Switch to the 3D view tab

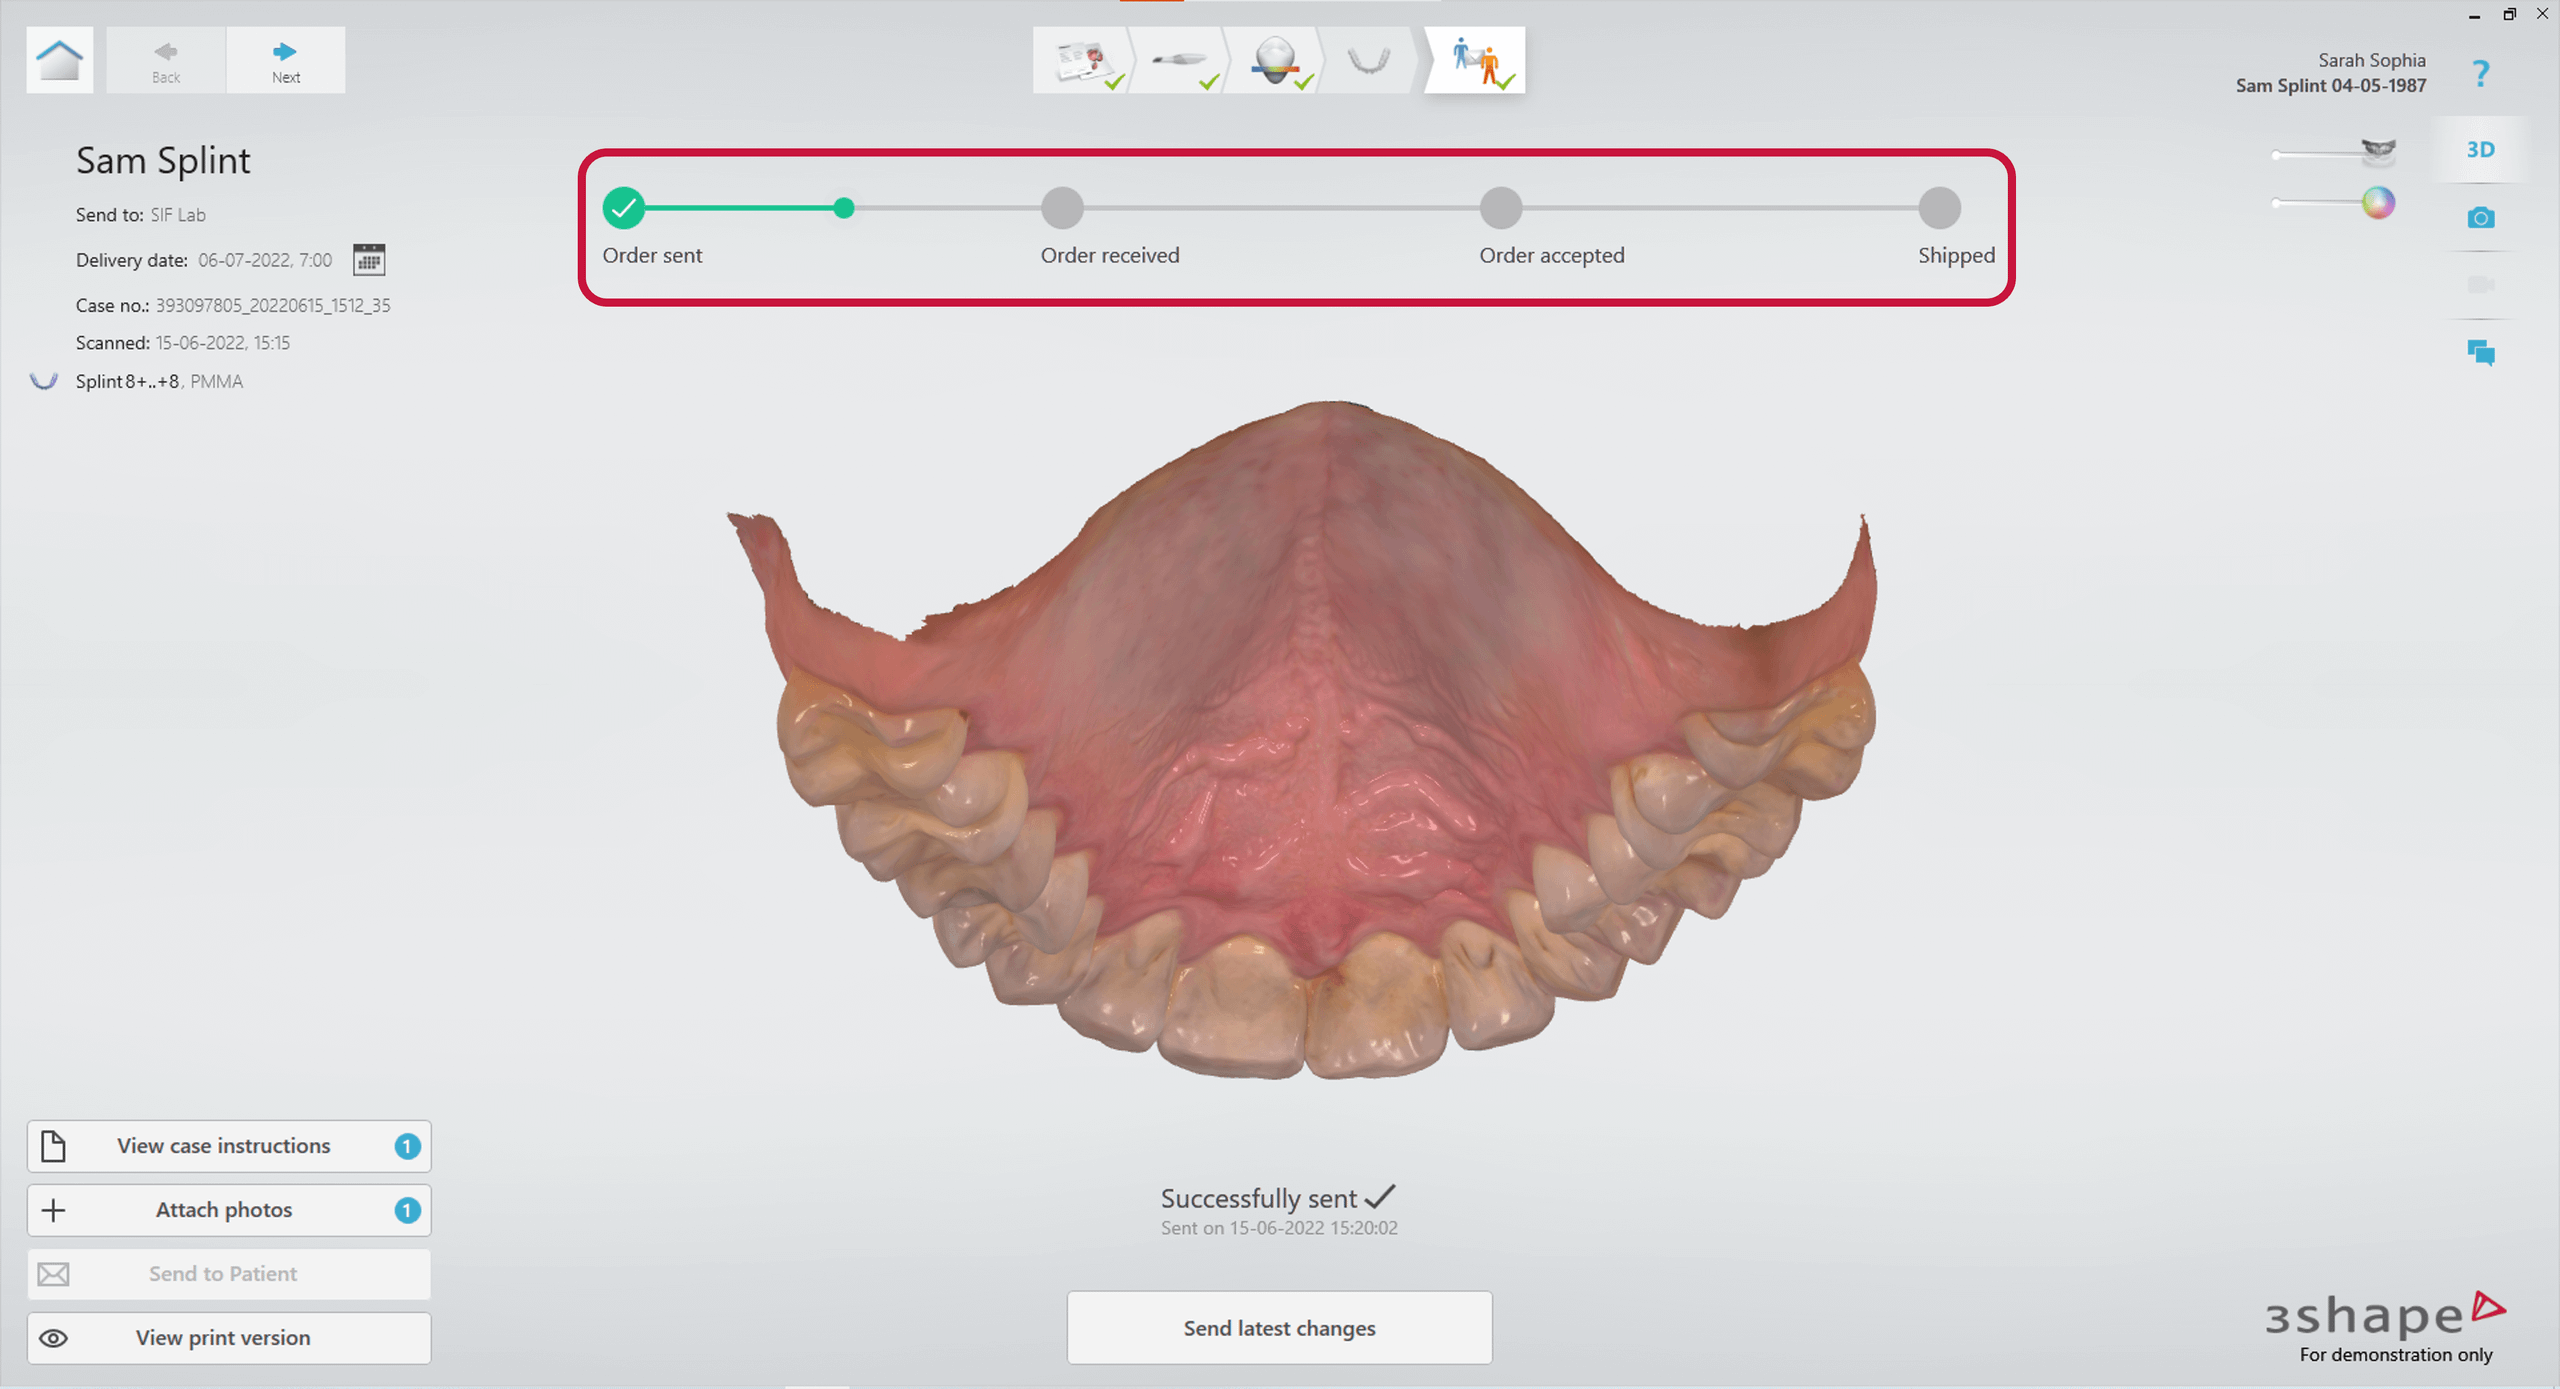point(2481,148)
